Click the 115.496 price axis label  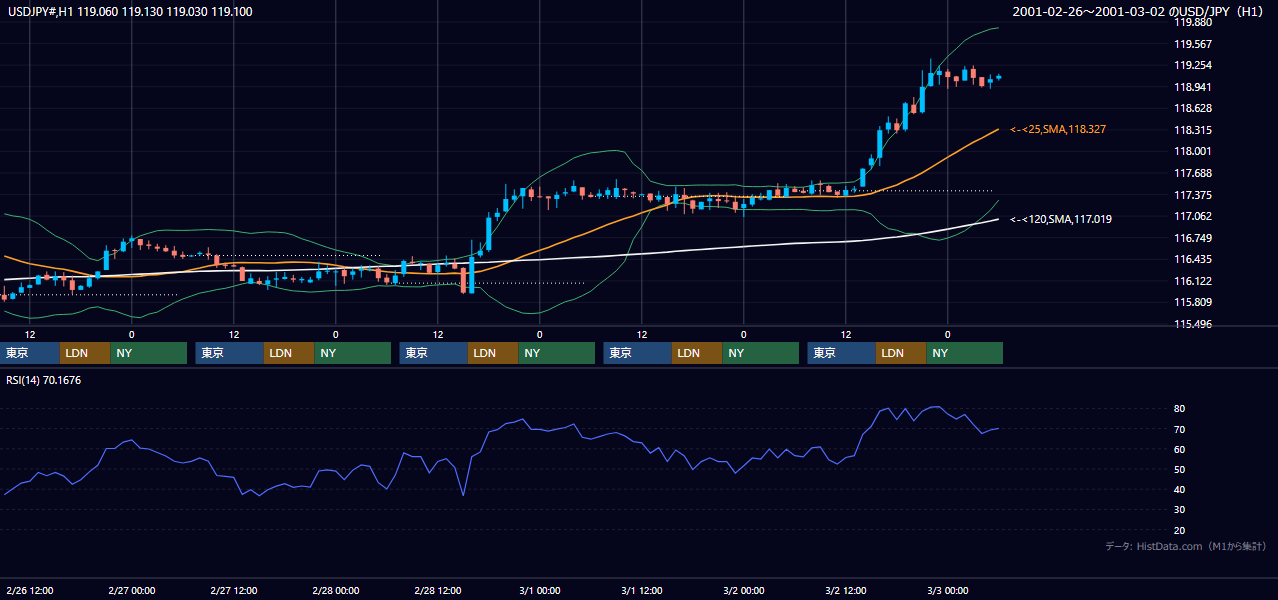click(x=1194, y=324)
